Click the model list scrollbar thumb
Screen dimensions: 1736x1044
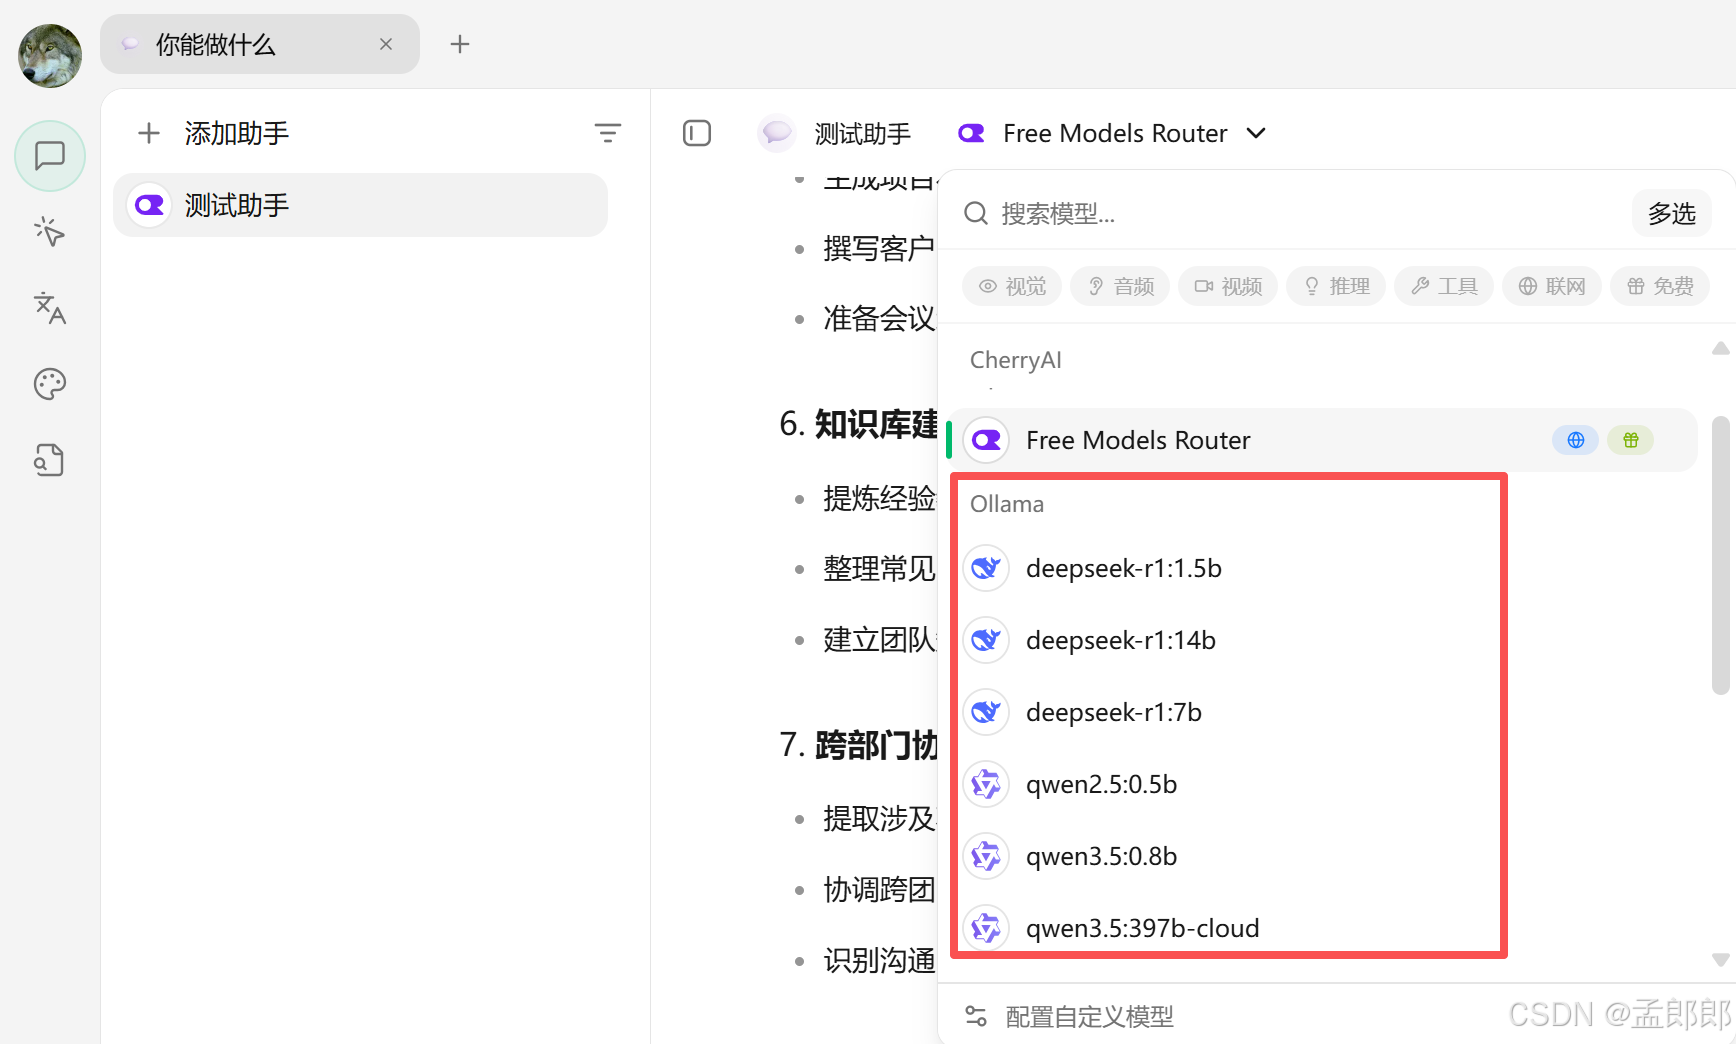[1721, 555]
